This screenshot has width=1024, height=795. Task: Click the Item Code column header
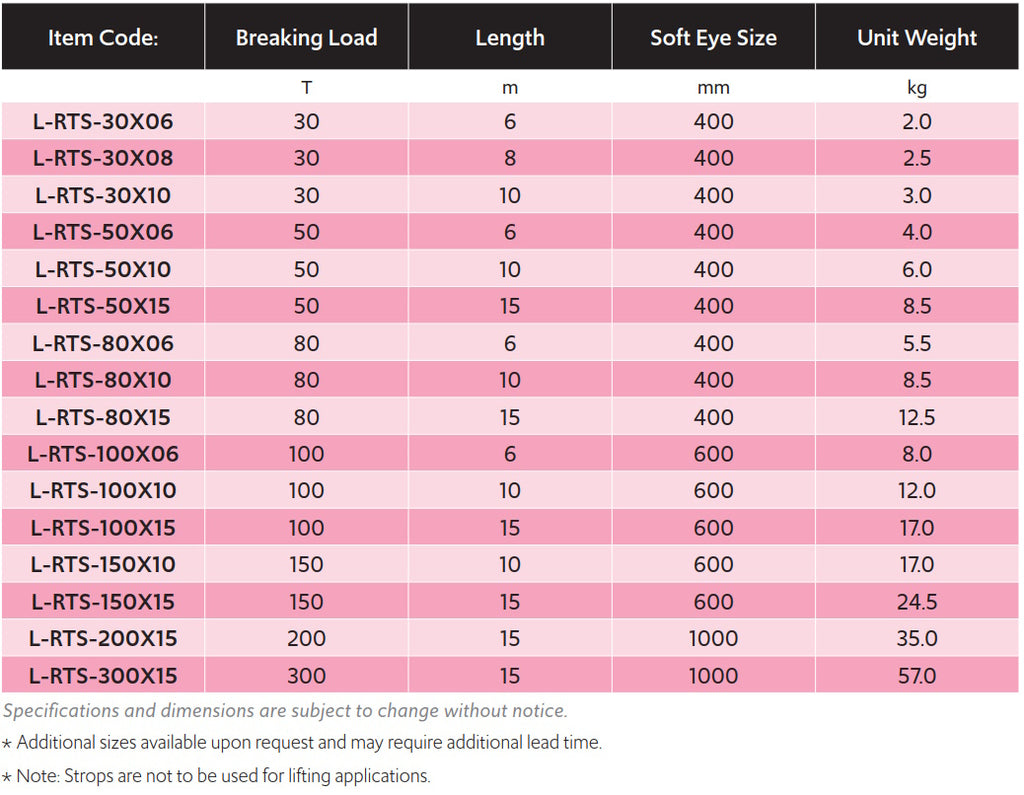103,38
